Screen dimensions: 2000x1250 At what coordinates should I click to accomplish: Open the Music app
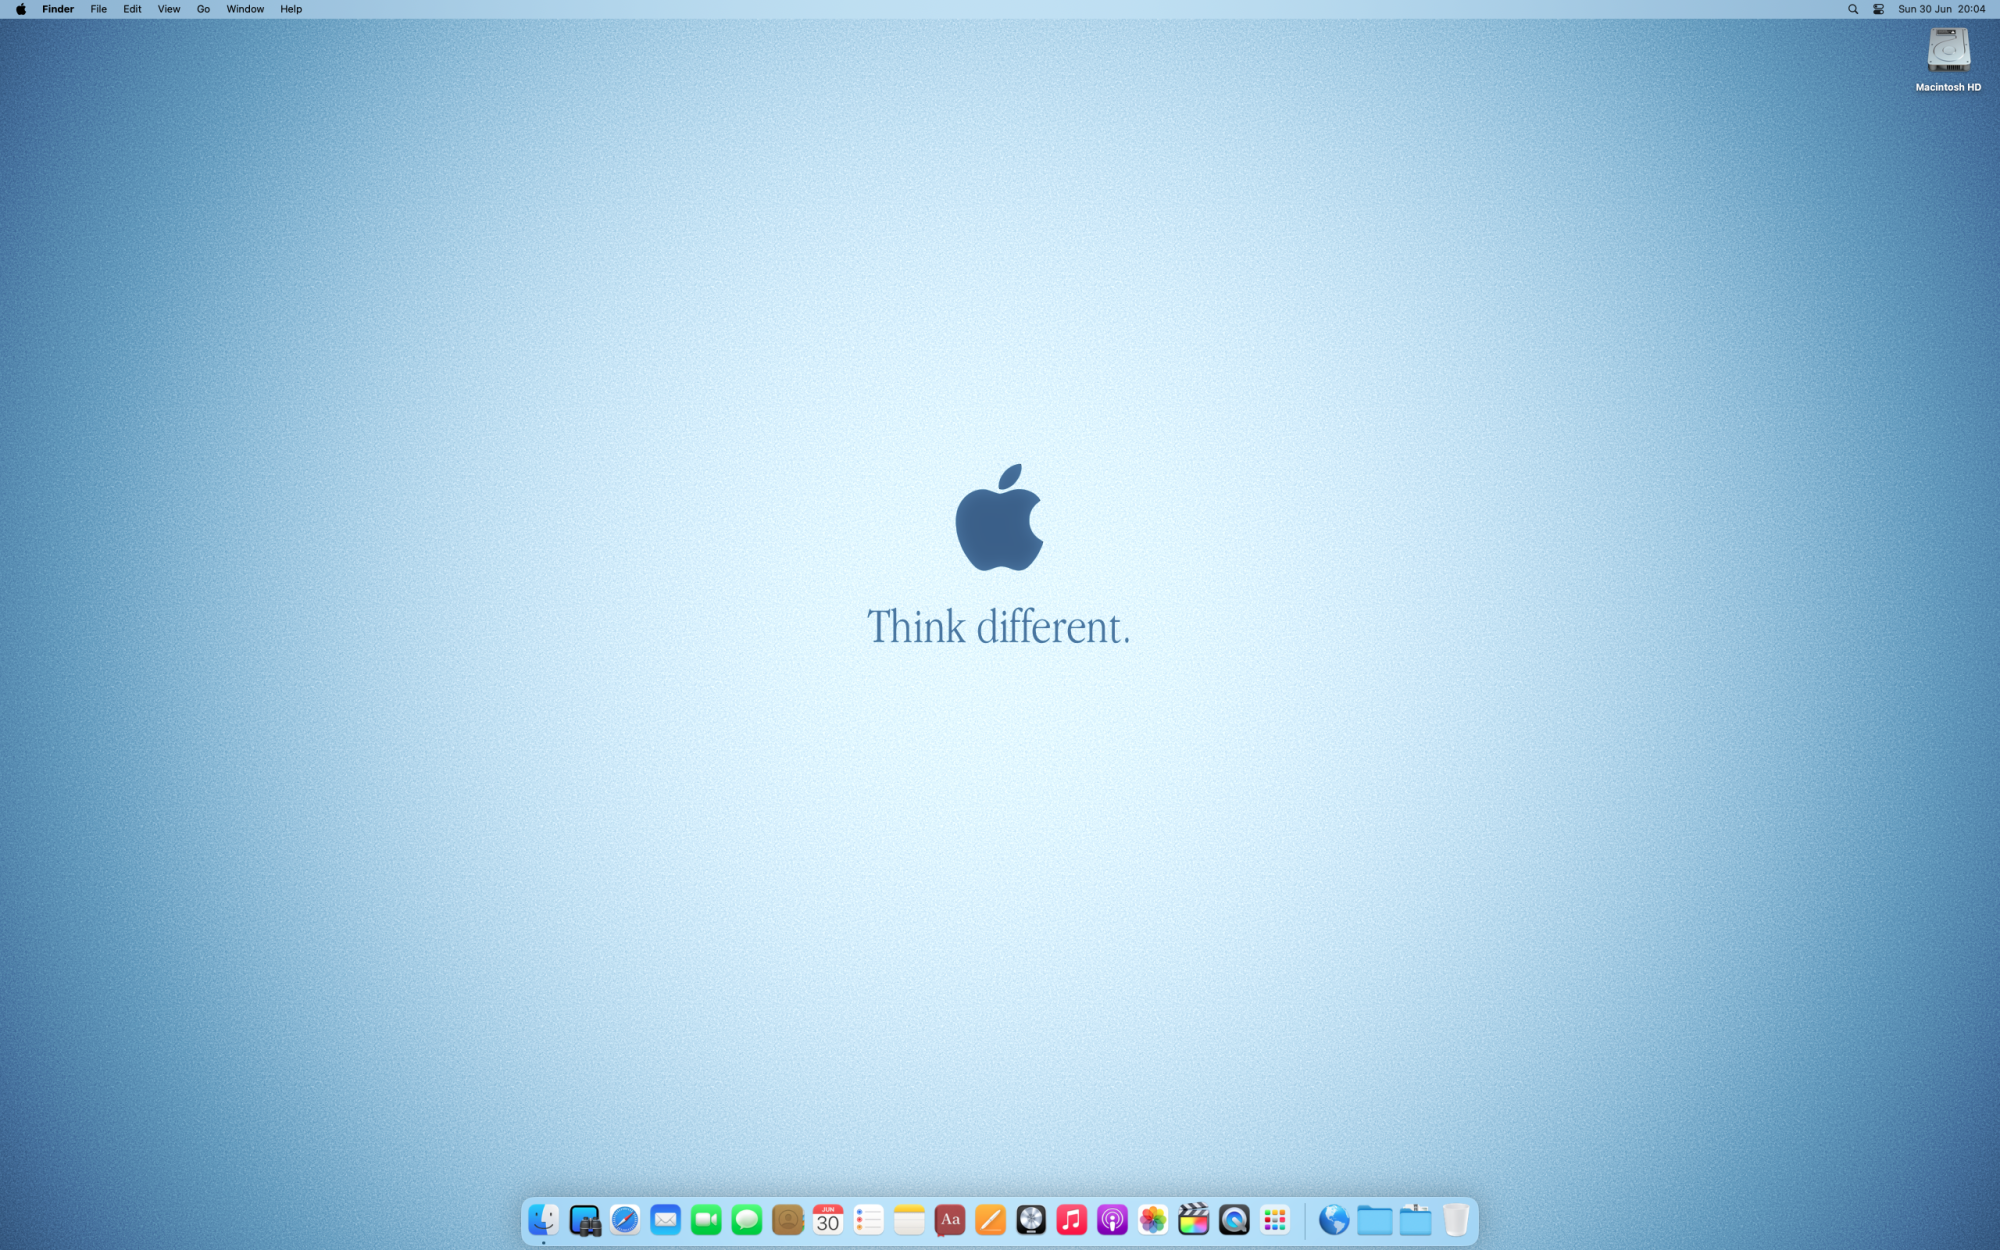(1072, 1220)
